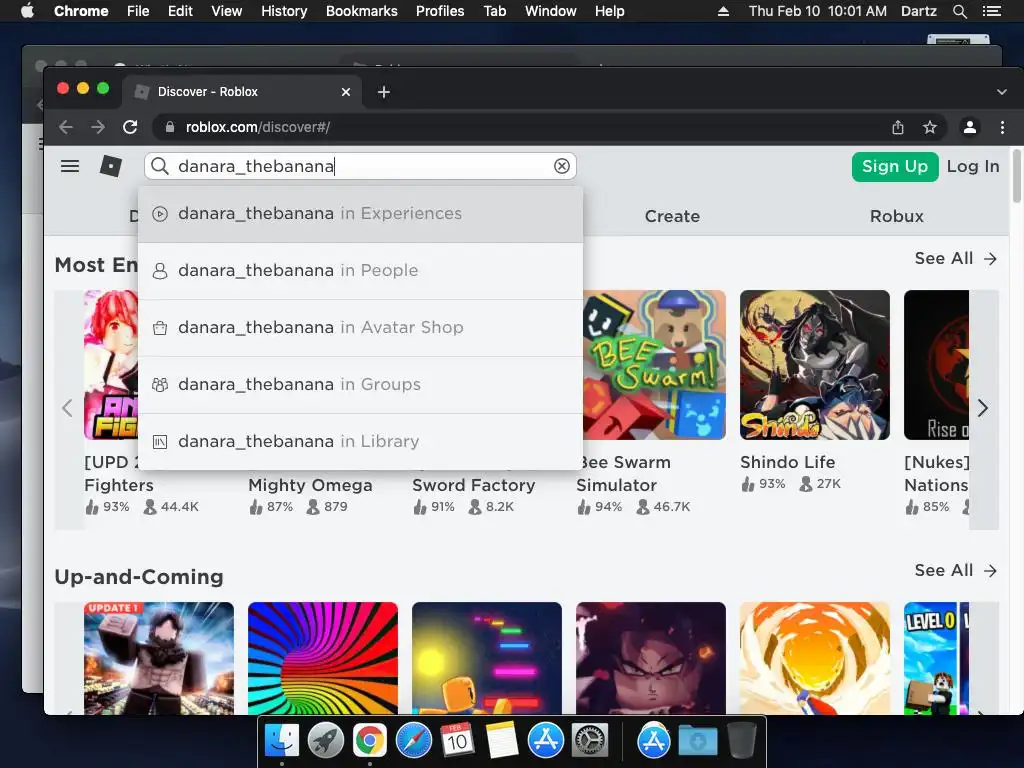This screenshot has height=768, width=1024.
Task: Go back in browser history
Action: point(66,127)
